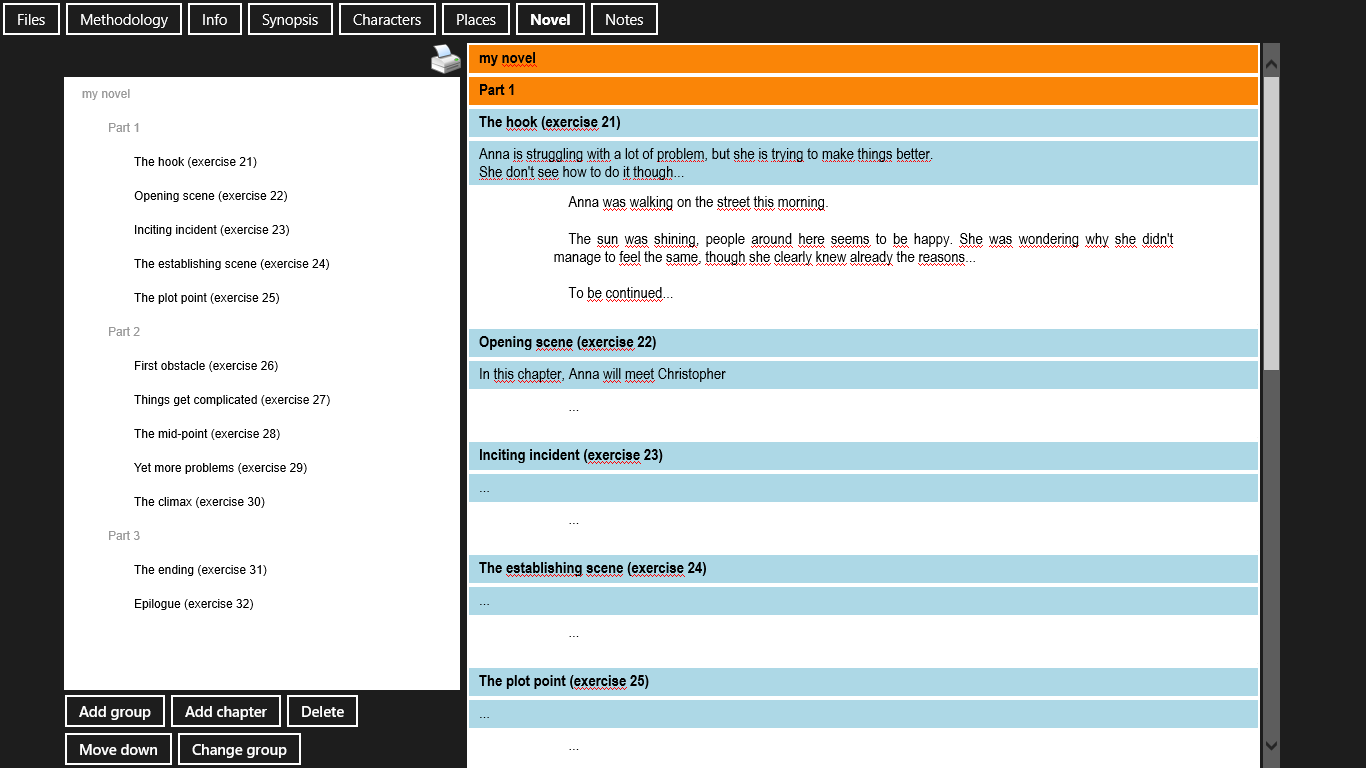The height and width of the screenshot is (768, 1366).
Task: Select 'The hook (exercise 21)' in tree
Action: tap(195, 162)
